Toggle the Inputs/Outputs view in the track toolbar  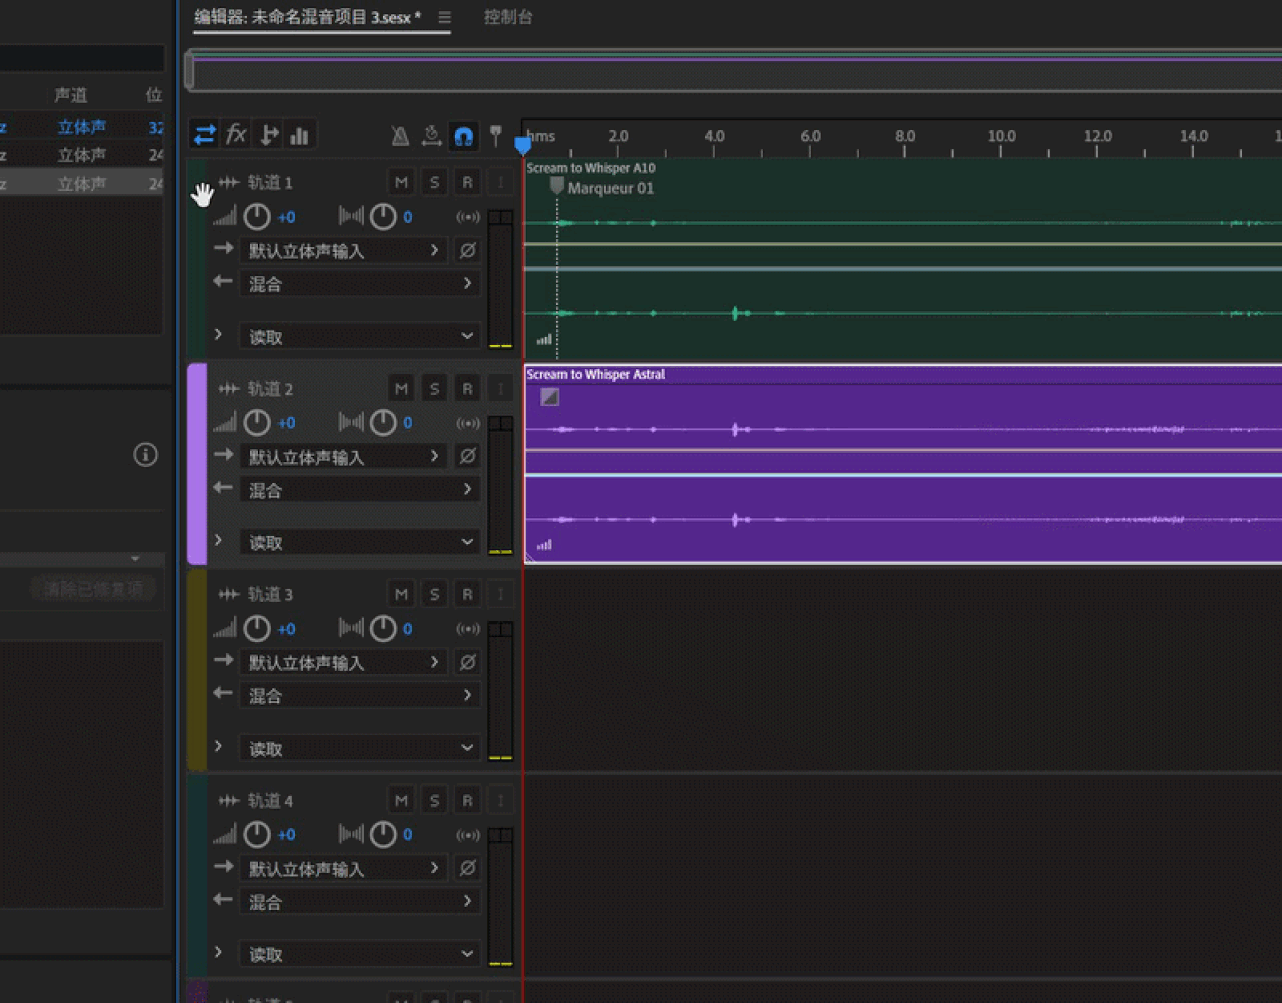[204, 135]
